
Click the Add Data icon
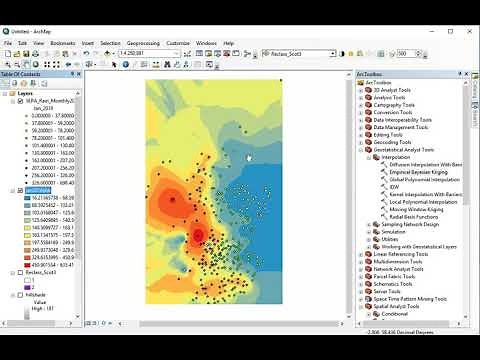click(107, 54)
